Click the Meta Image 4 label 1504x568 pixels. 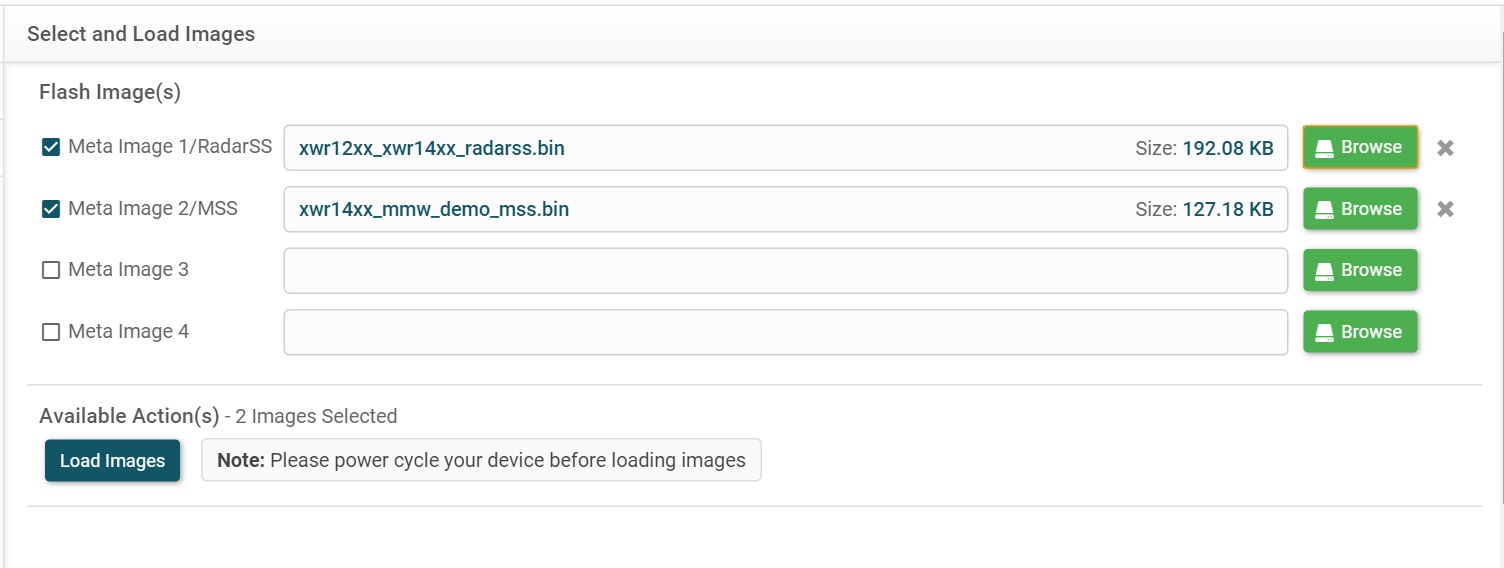pos(128,332)
